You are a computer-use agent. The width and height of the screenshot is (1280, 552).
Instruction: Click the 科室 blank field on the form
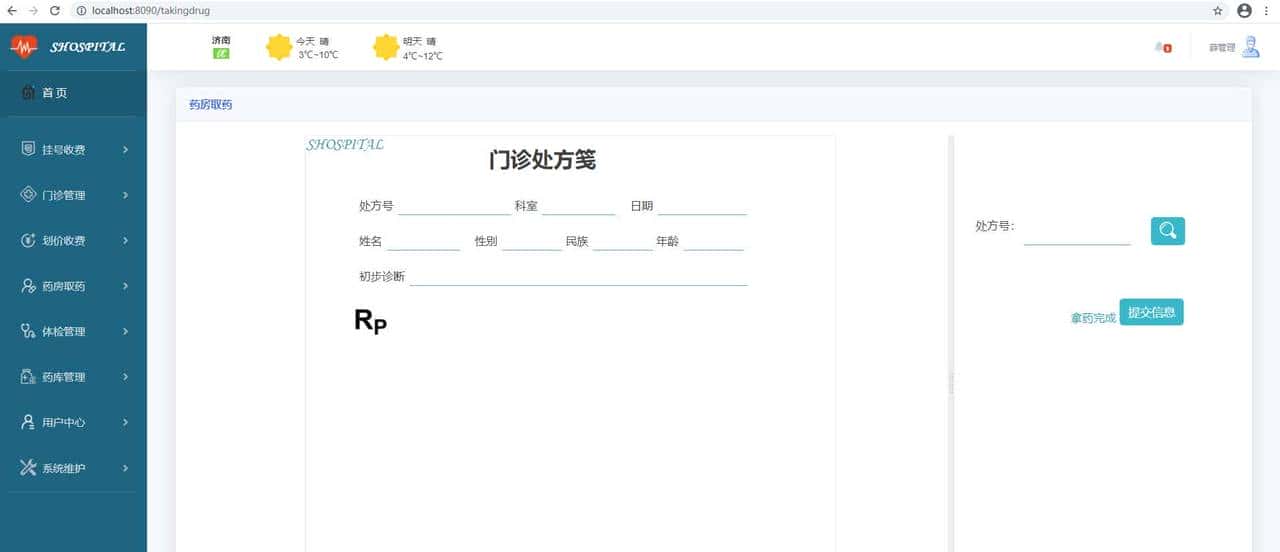[x=578, y=206]
